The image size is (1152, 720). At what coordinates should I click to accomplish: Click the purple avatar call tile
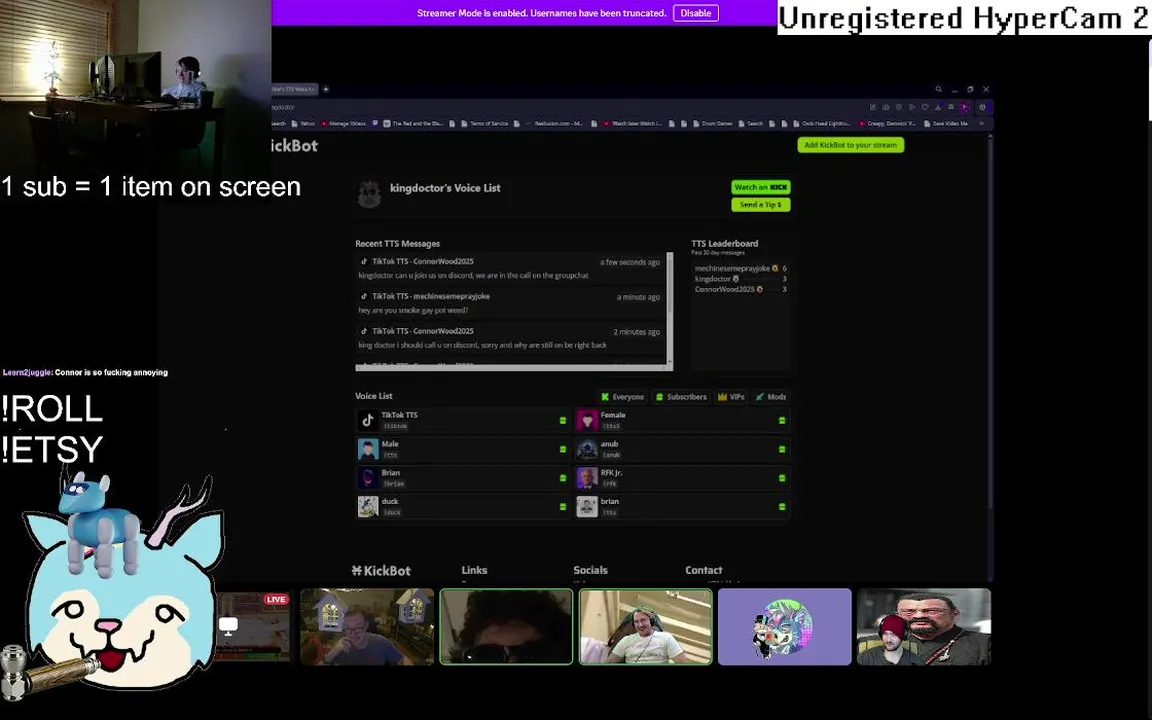(x=785, y=627)
